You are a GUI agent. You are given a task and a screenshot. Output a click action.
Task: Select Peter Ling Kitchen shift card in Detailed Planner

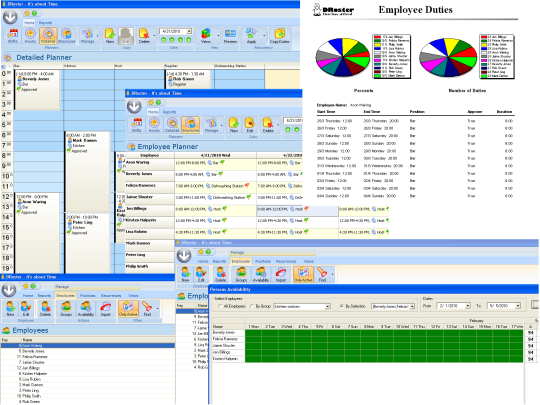pyautogui.click(x=87, y=243)
